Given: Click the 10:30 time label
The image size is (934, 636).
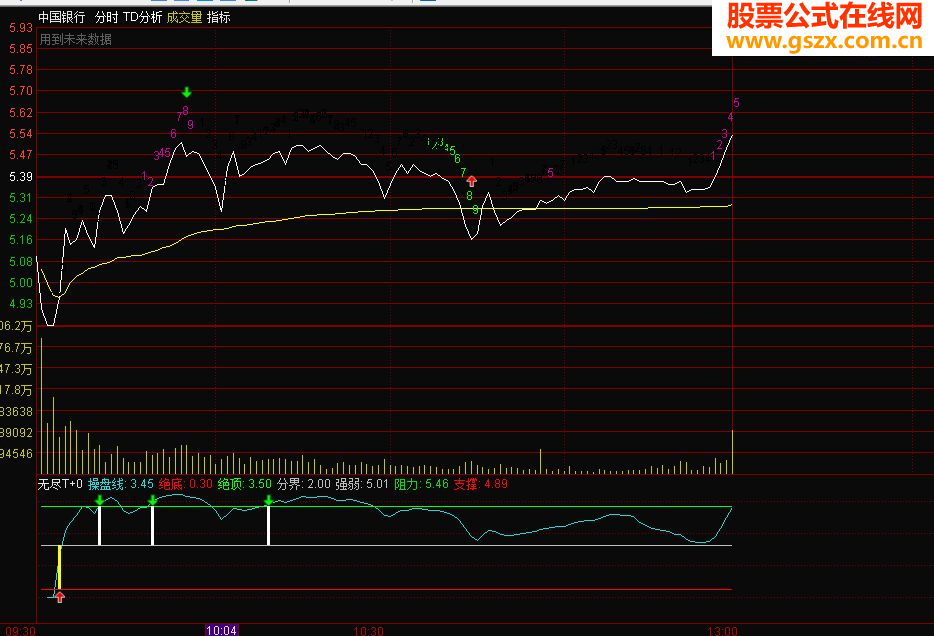Looking at the screenshot, I should pos(368,631).
